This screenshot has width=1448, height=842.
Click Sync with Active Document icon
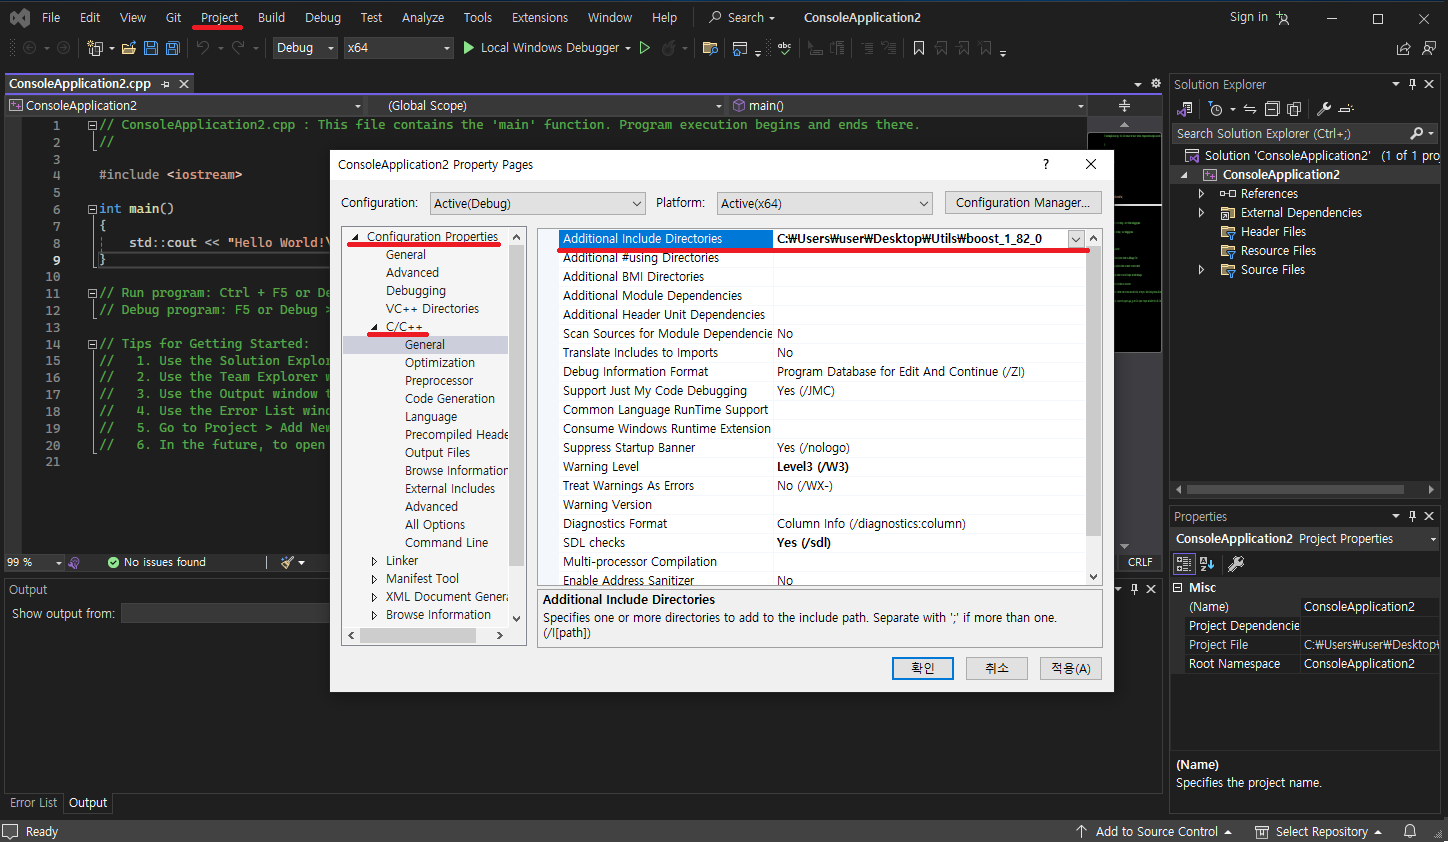(1250, 109)
